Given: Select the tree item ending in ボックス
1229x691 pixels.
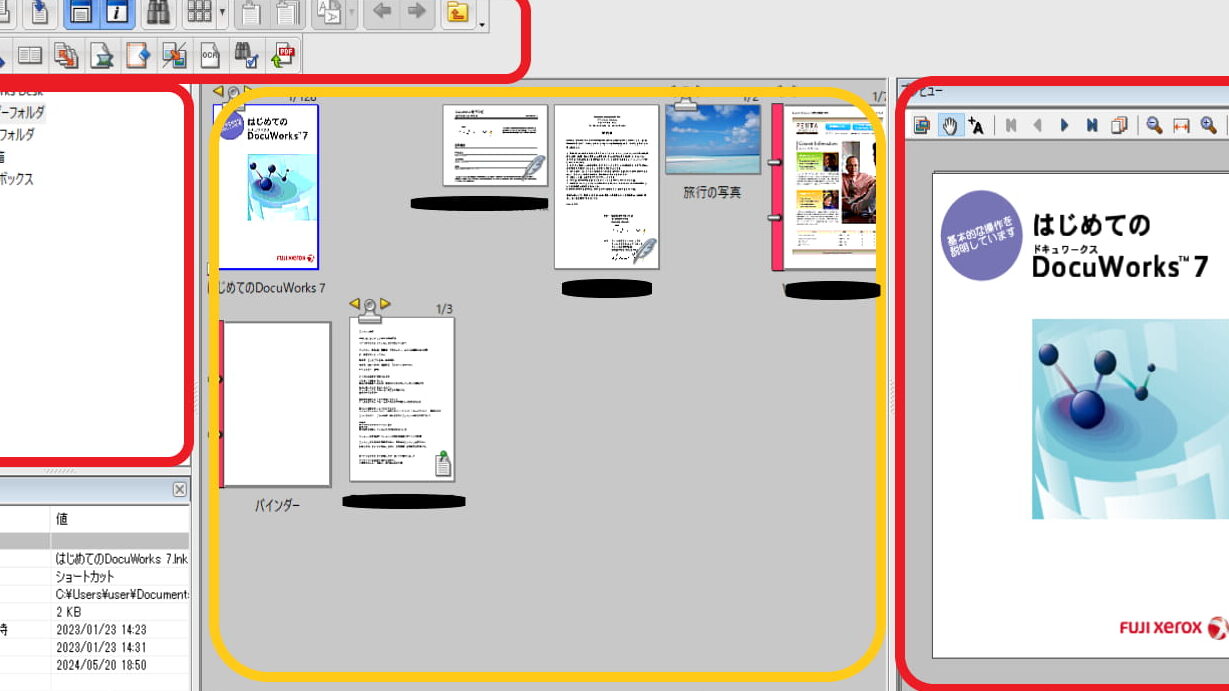Looking at the screenshot, I should pyautogui.click(x=16, y=179).
